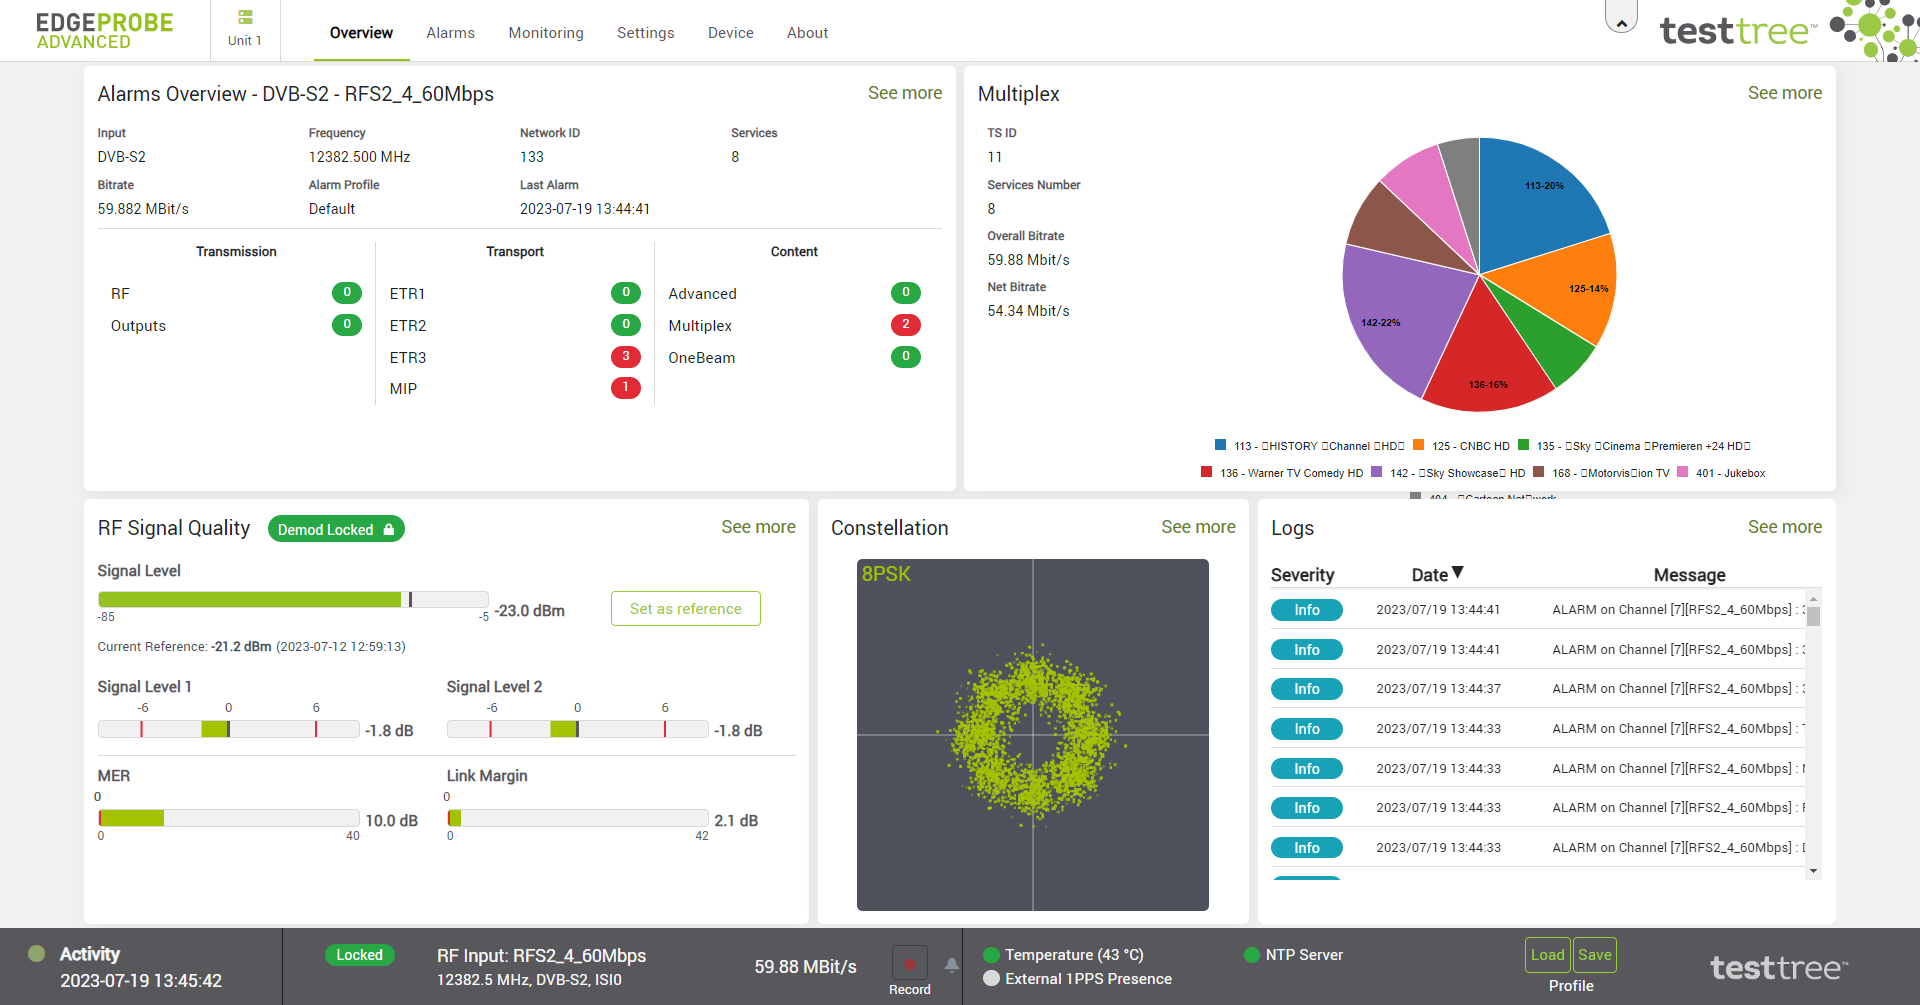This screenshot has width=1920, height=1005.
Task: Click the Temperature status indicator dot
Action: [x=992, y=955]
